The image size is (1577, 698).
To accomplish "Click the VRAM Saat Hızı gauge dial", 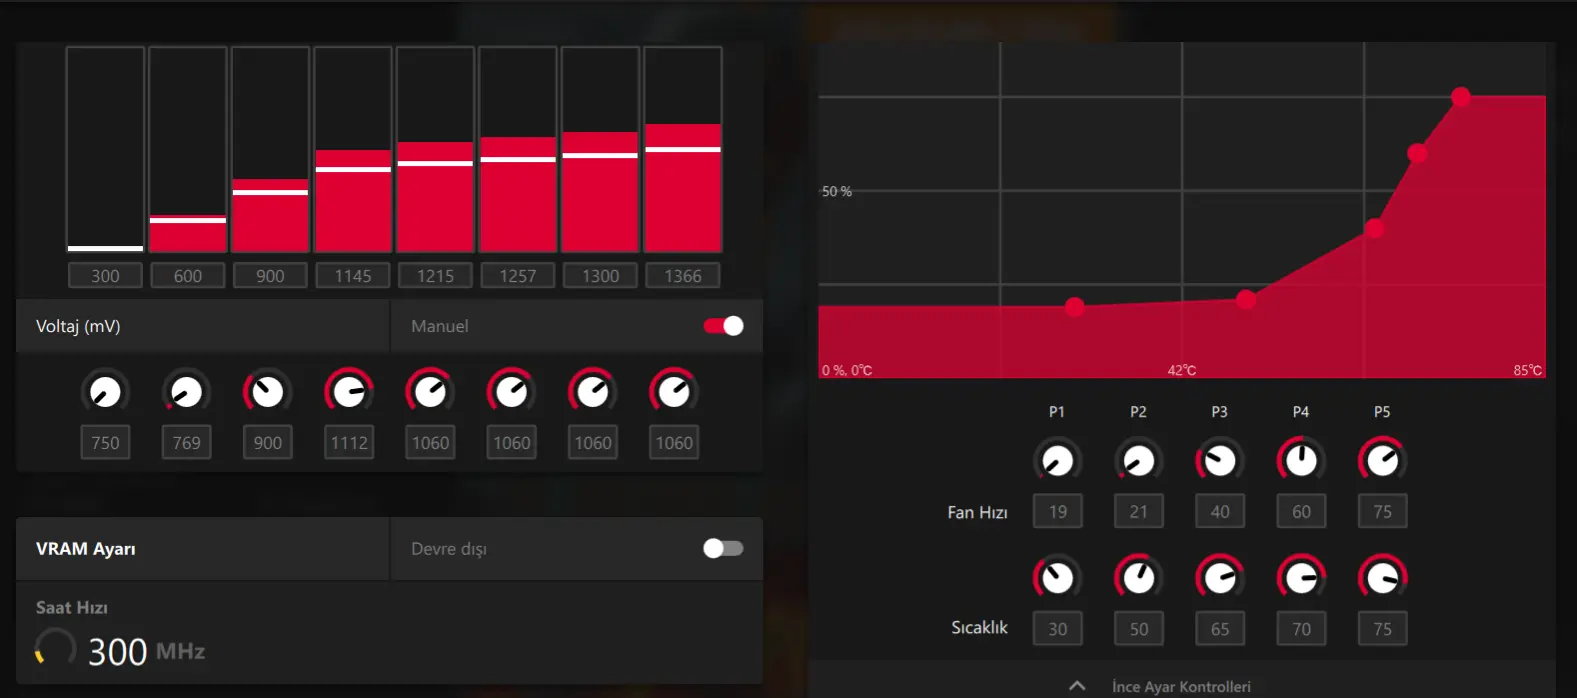I will pos(56,648).
